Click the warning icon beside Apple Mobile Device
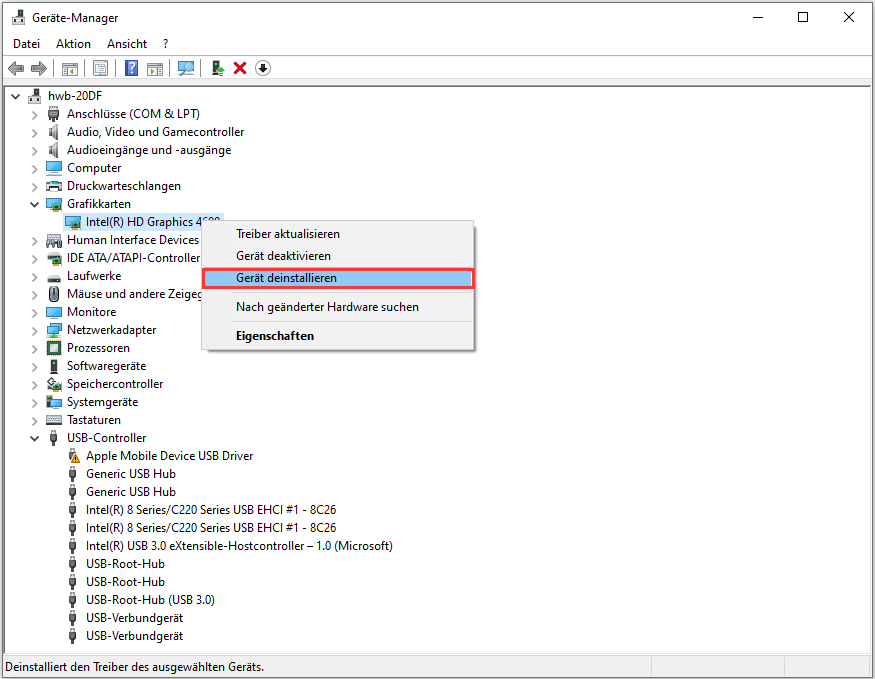The height and width of the screenshot is (679, 875). tap(74, 456)
